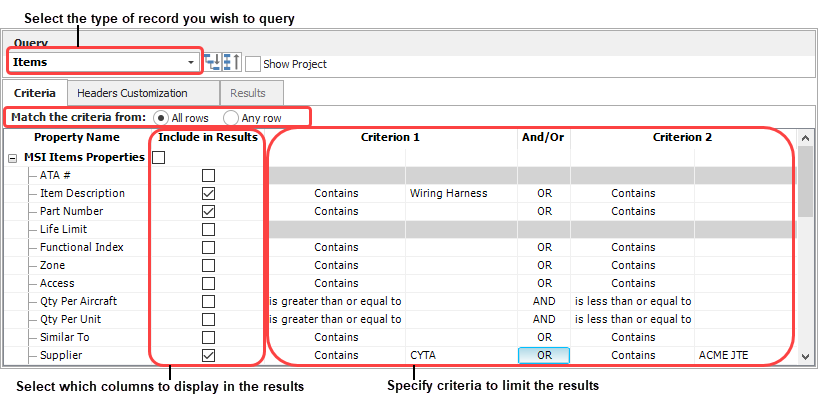Tick the MSI Items Properties include checkbox
This screenshot has height=394, width=818.
(x=159, y=158)
